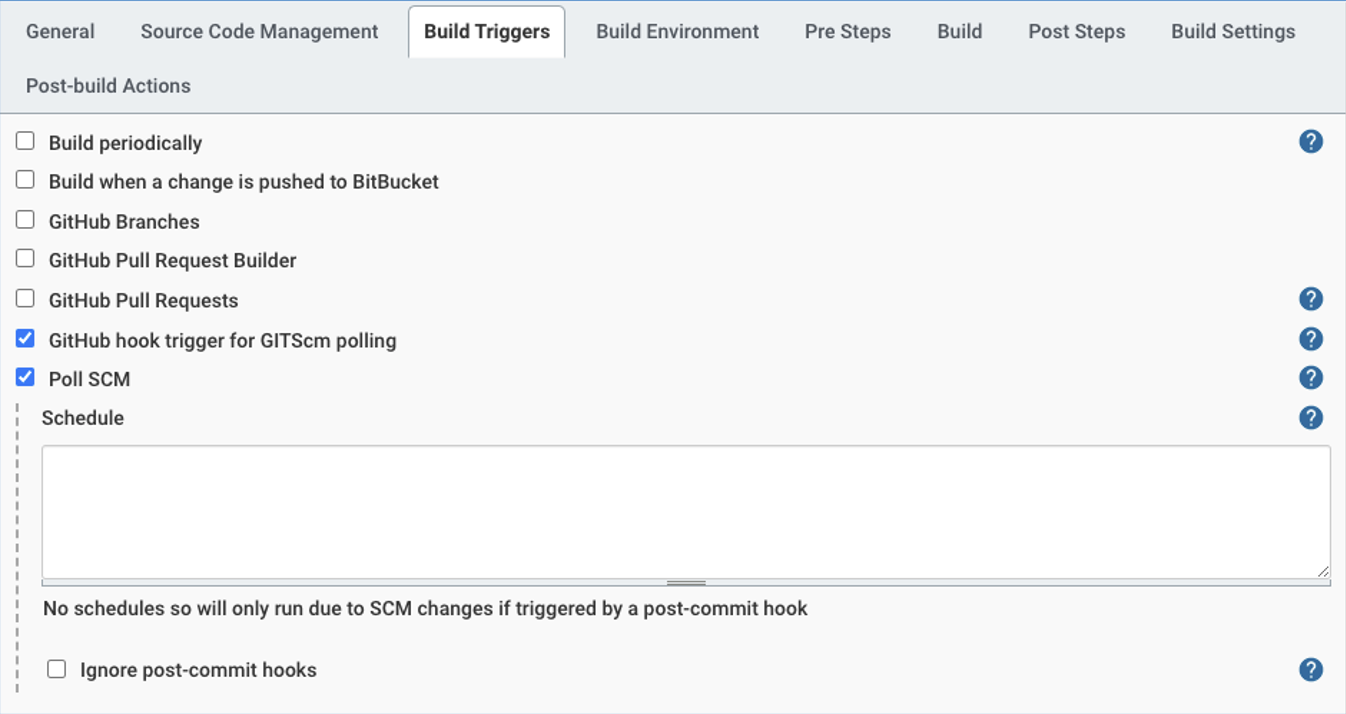The width and height of the screenshot is (1346, 714).
Task: Show help for the Schedule field
Action: pos(1310,418)
